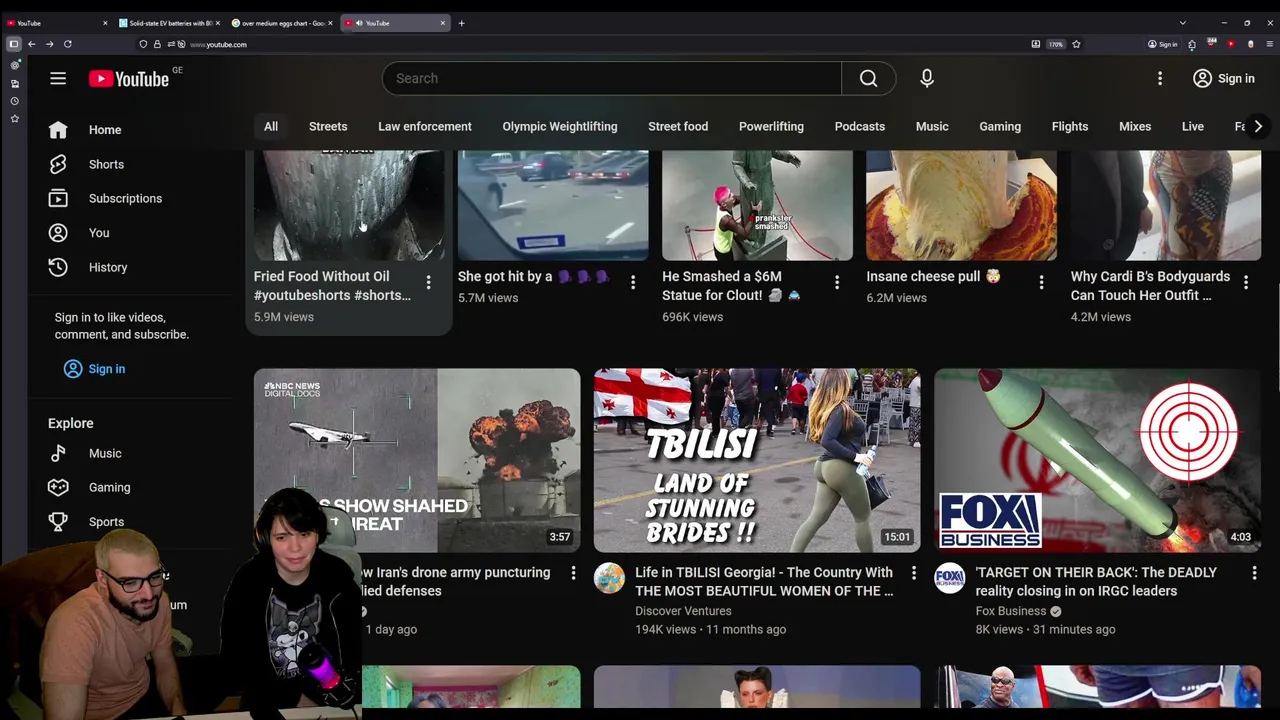Click the Home sidebar icon
Image resolution: width=1280 pixels, height=720 pixels.
[58, 130]
